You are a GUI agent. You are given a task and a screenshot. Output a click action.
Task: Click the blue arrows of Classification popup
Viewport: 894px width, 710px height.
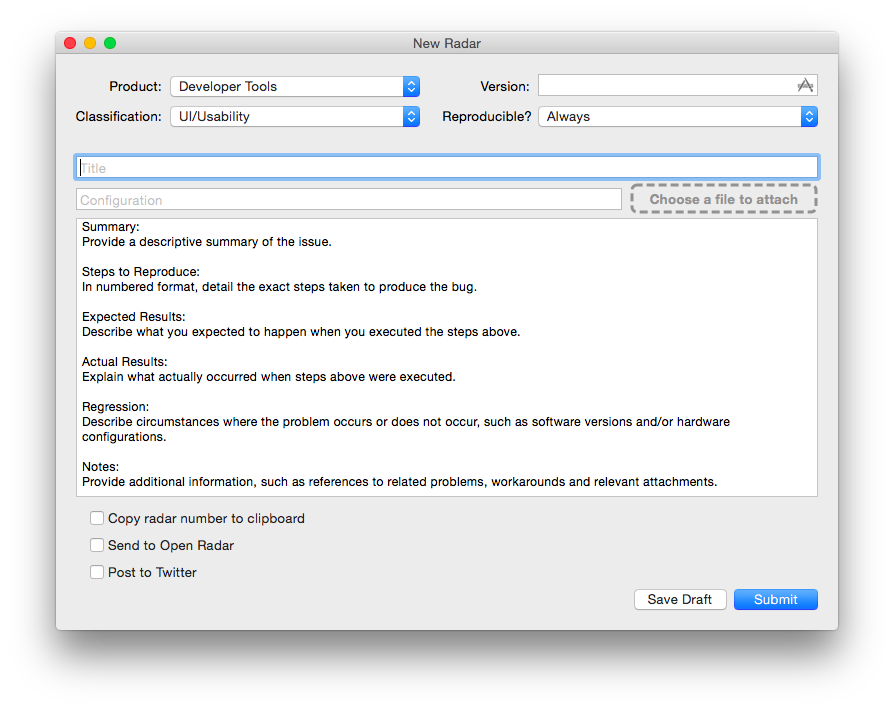click(411, 116)
